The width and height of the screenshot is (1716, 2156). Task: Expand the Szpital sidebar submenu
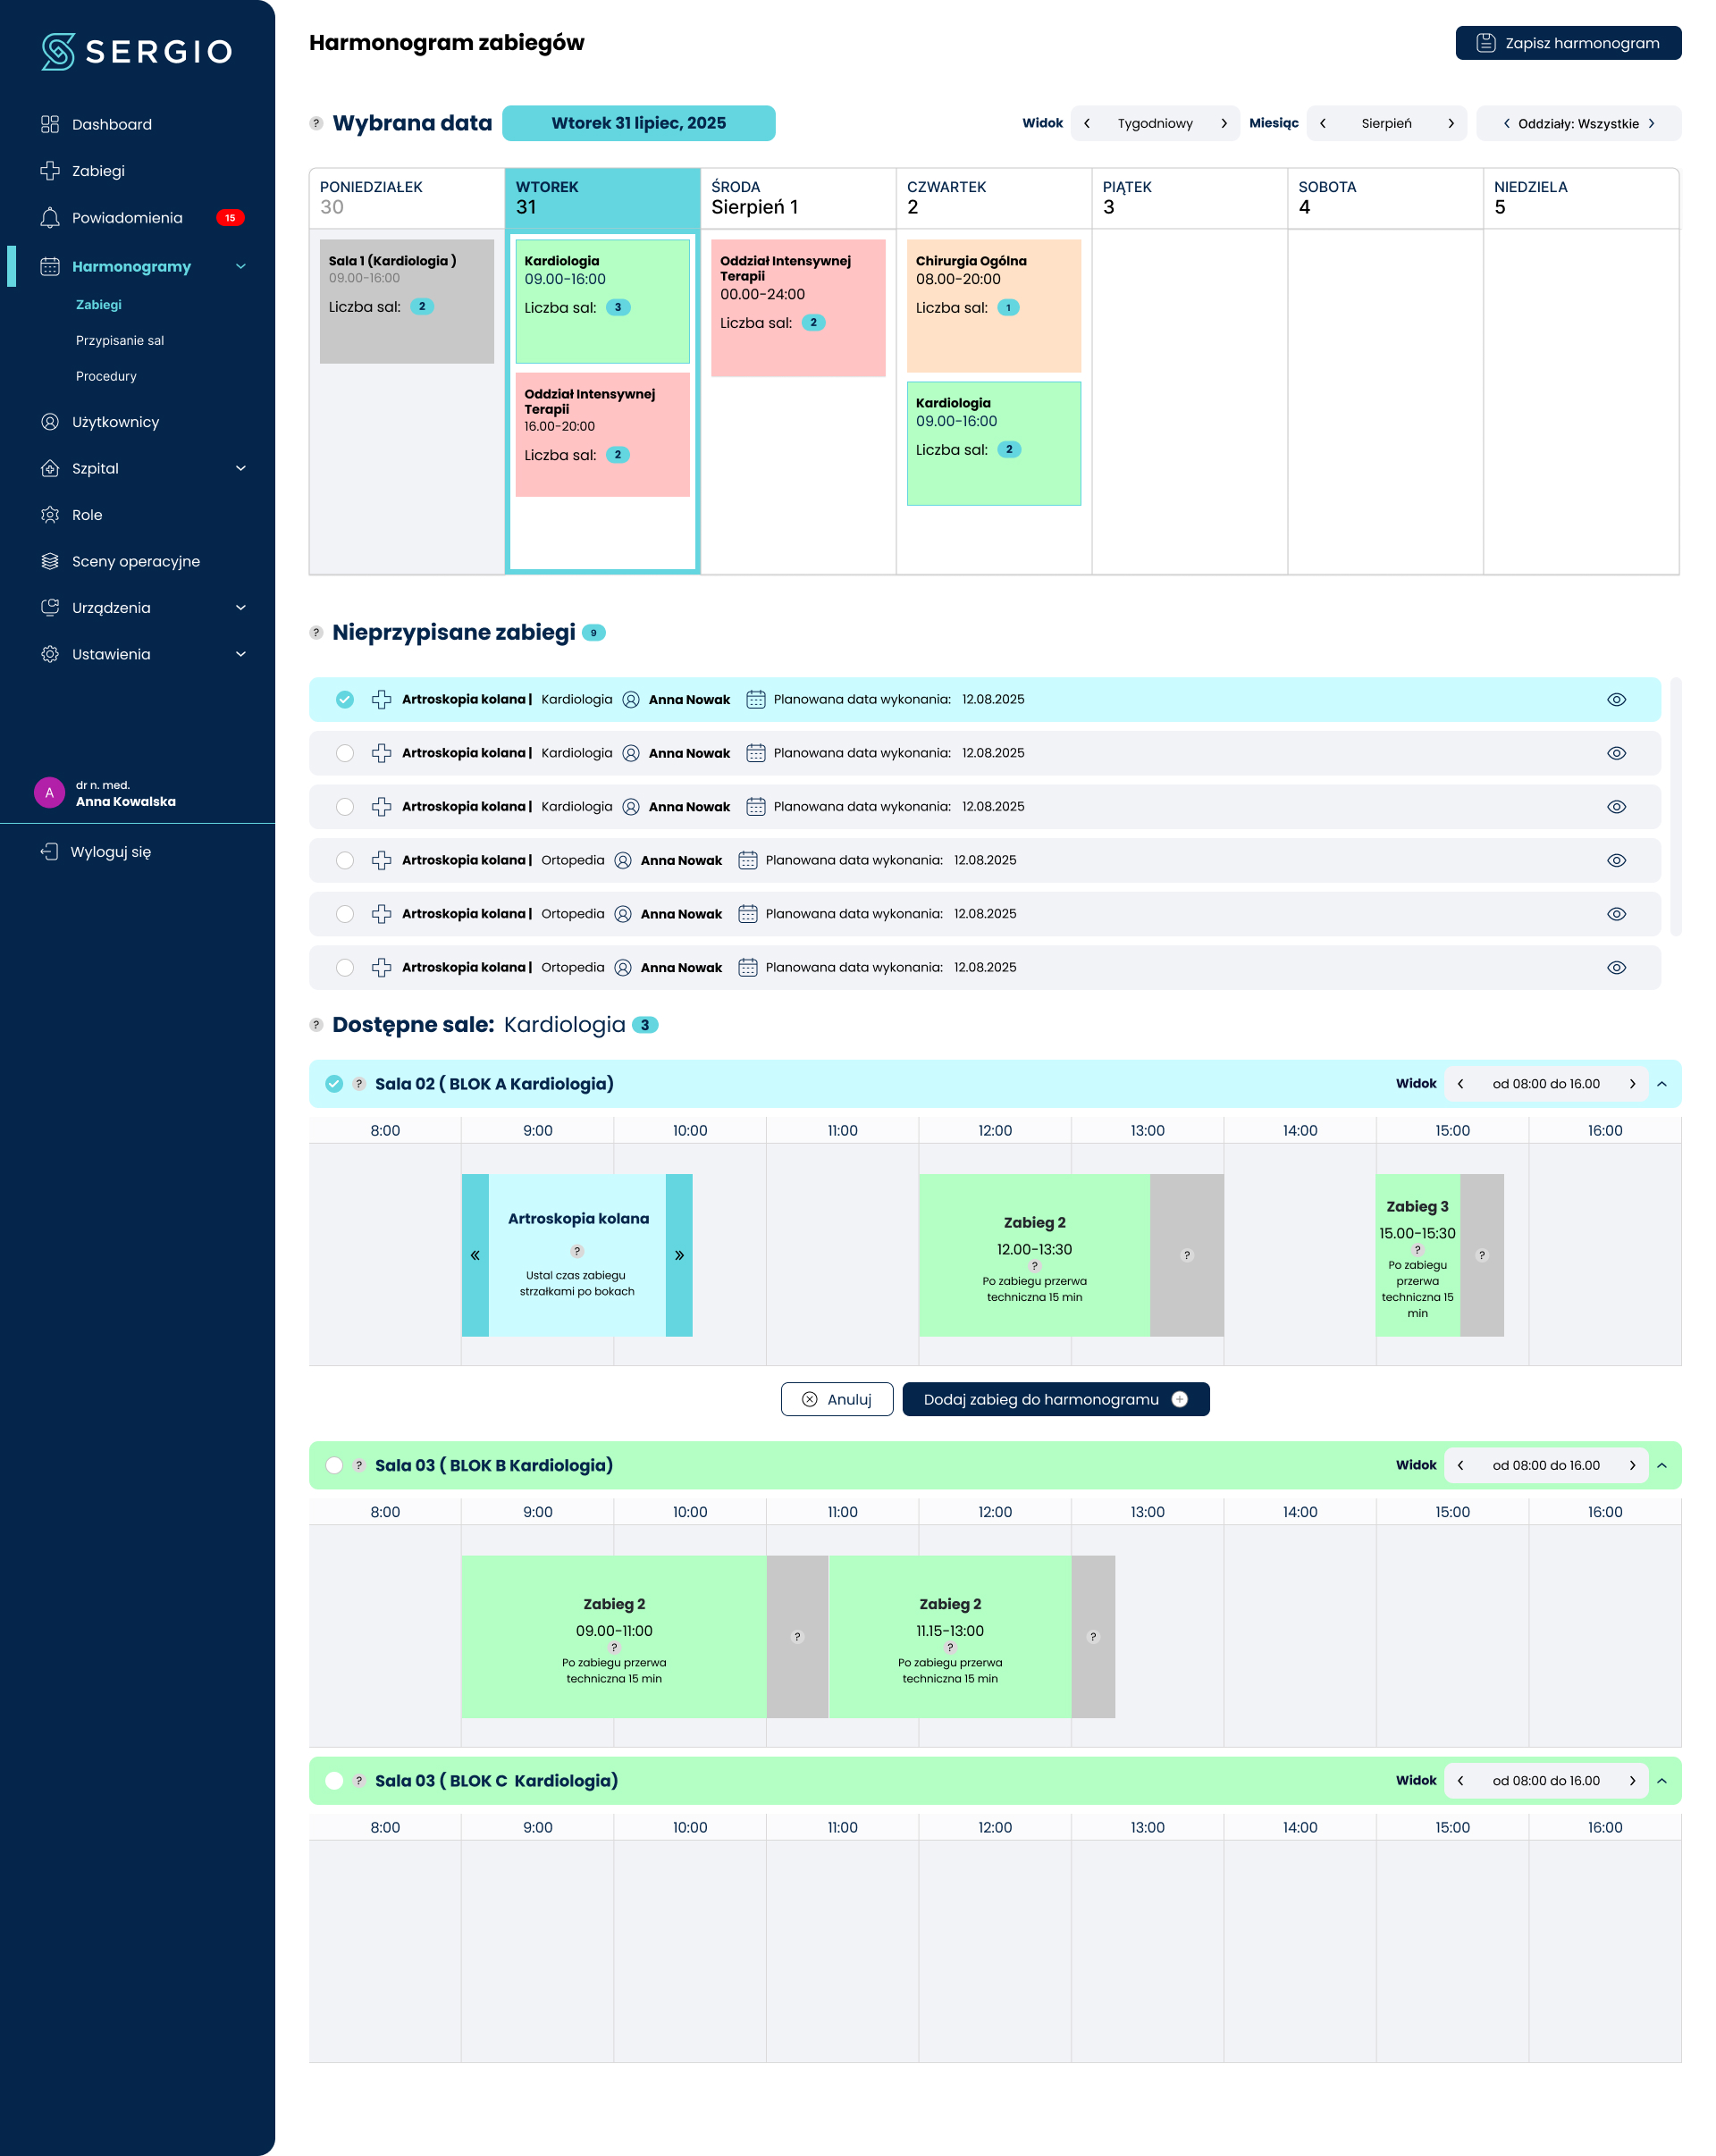pyautogui.click(x=240, y=468)
